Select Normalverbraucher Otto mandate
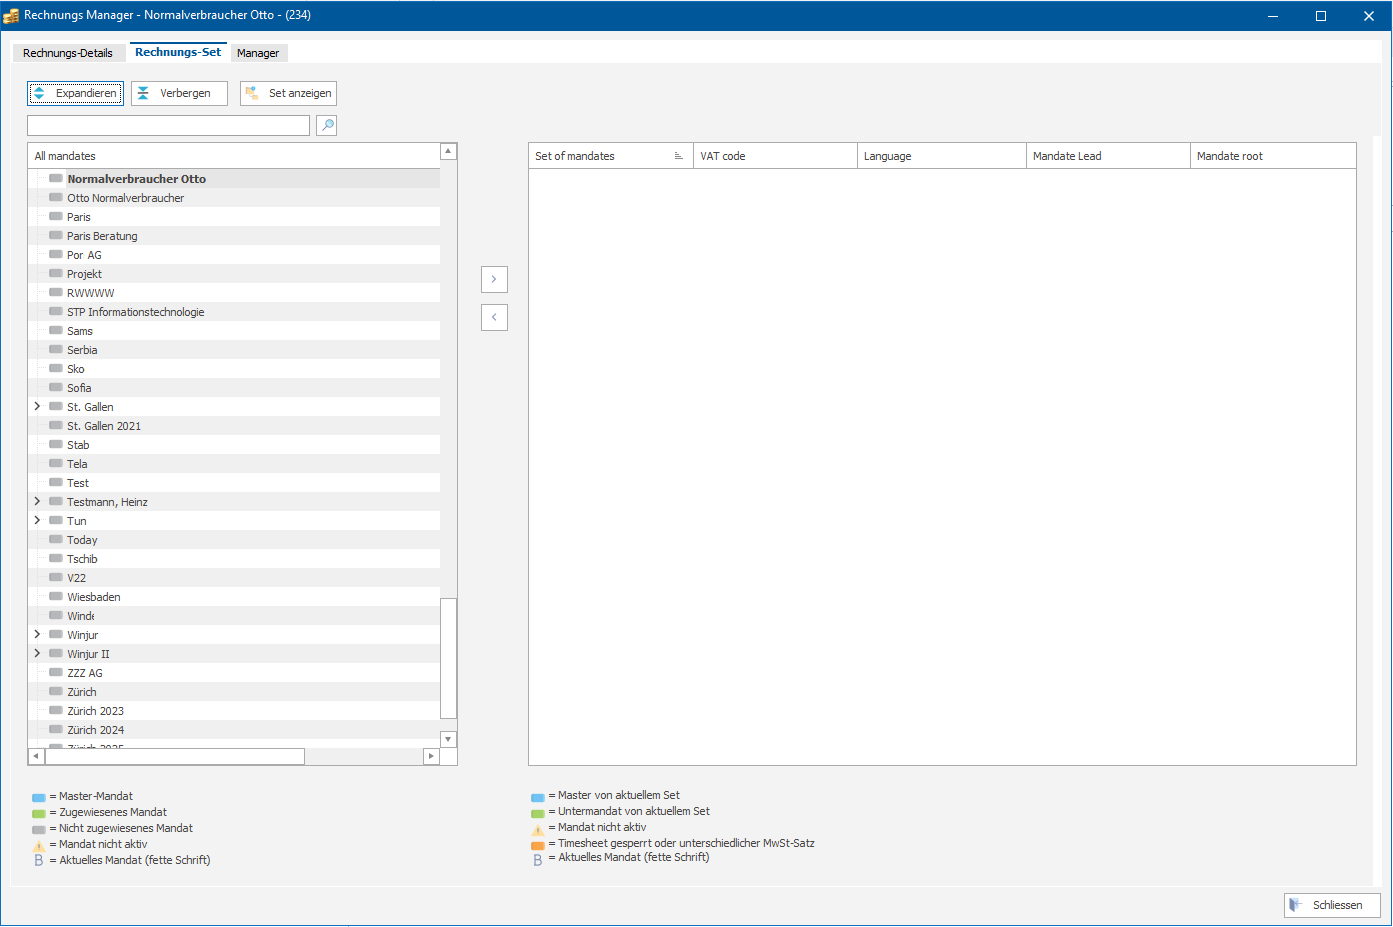 click(x=234, y=179)
